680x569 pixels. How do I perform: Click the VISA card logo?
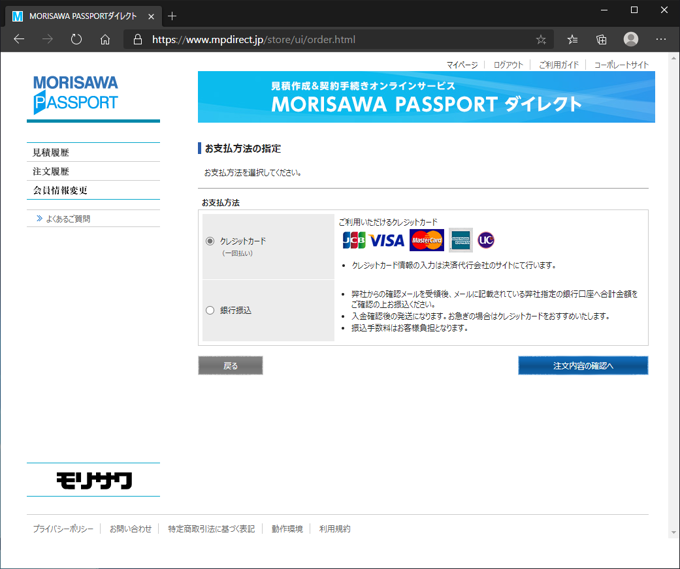(387, 240)
